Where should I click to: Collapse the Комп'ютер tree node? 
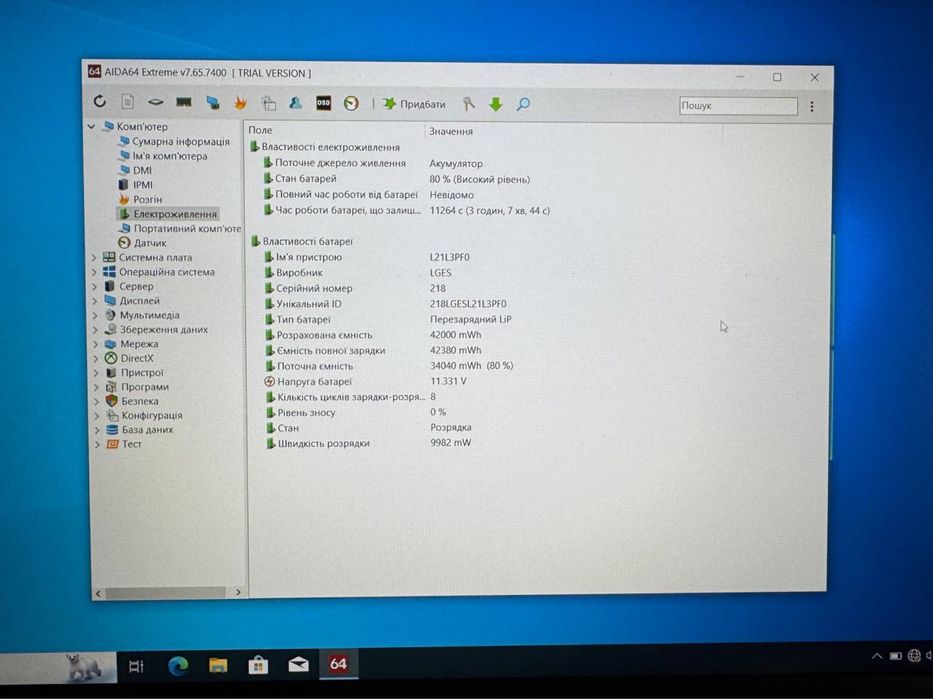click(x=92, y=126)
